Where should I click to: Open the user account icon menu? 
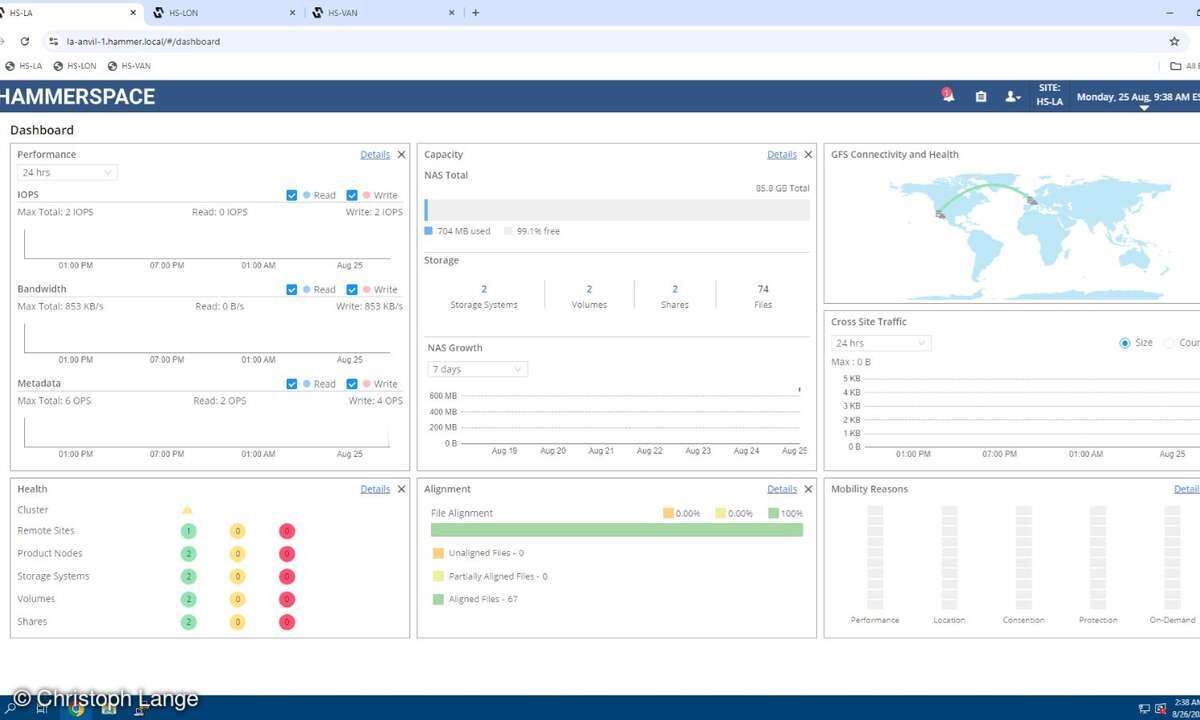(x=1012, y=96)
